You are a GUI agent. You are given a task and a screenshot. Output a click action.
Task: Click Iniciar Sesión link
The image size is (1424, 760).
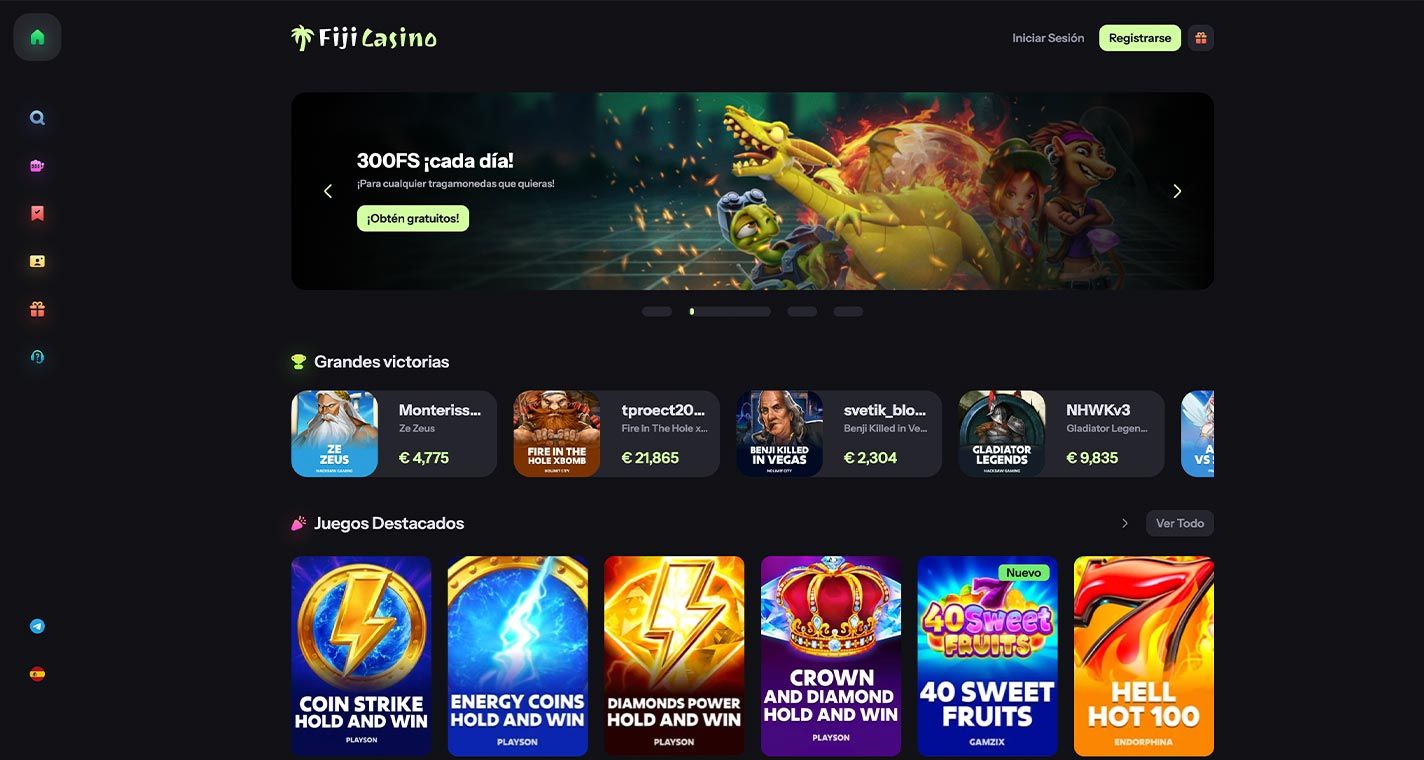pos(1048,38)
